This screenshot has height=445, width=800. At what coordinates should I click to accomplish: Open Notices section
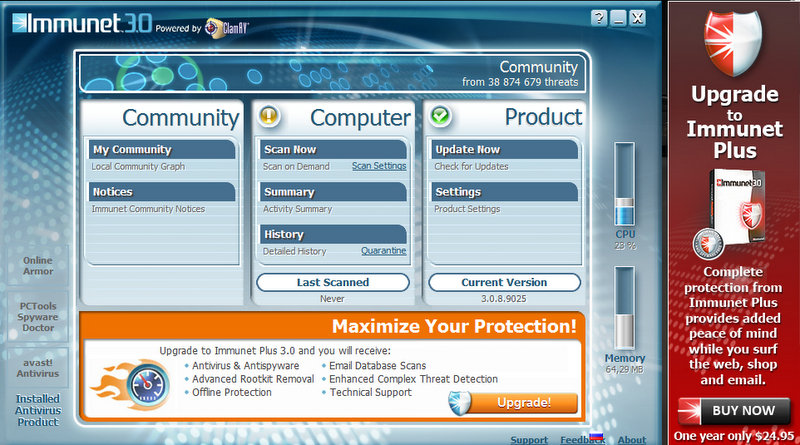[162, 192]
